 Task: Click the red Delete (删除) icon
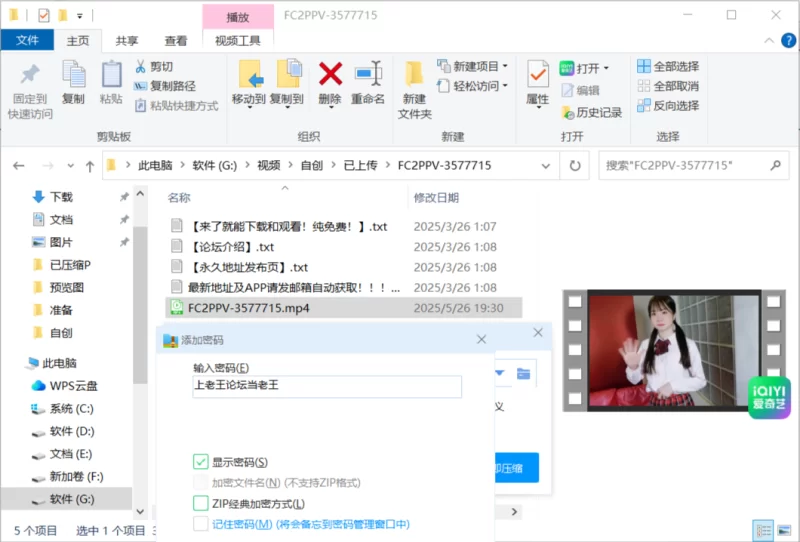[330, 80]
